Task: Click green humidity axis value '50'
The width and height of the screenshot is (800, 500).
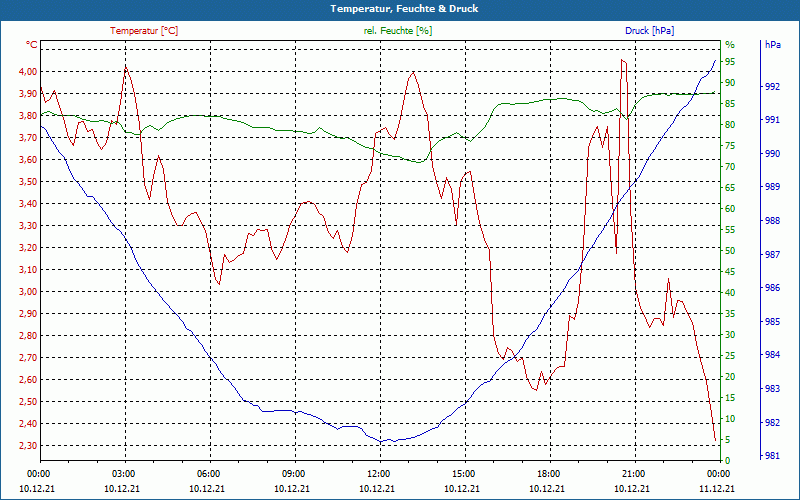Action: (x=730, y=251)
